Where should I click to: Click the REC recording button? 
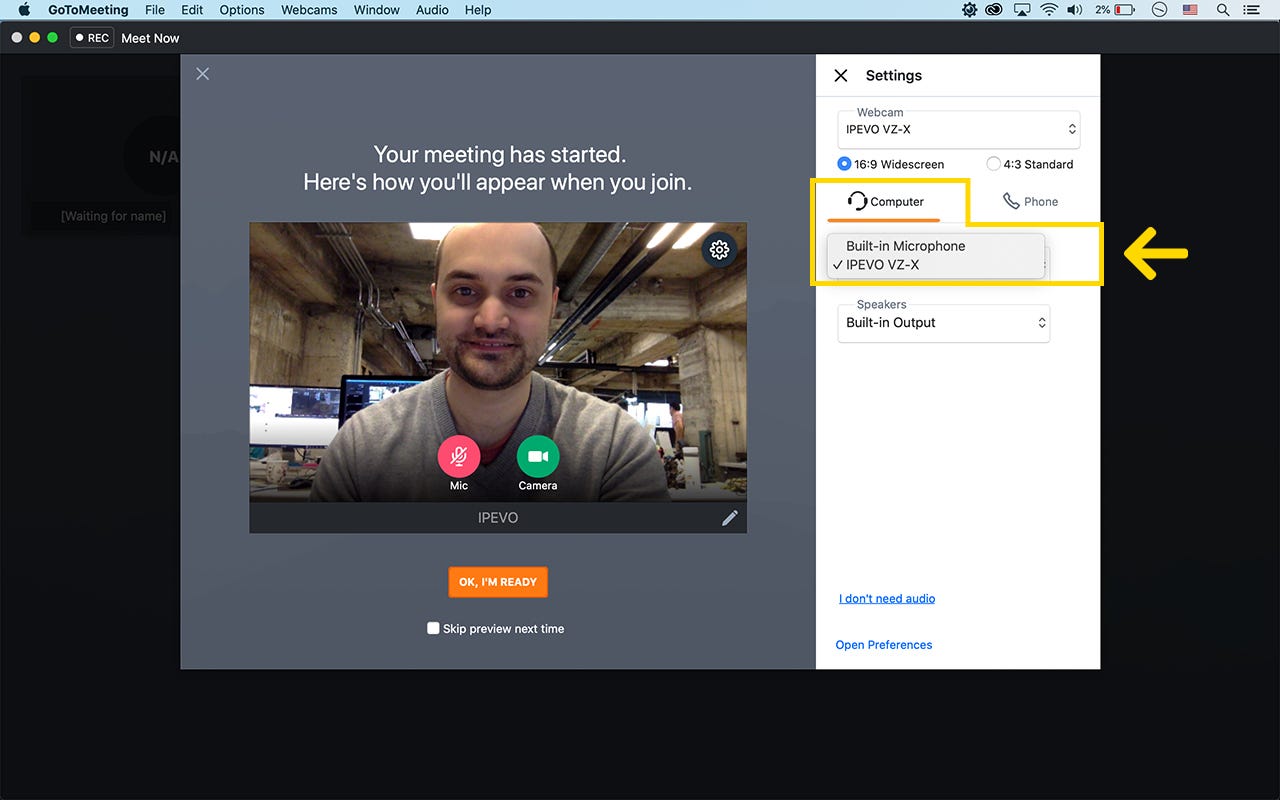point(91,38)
